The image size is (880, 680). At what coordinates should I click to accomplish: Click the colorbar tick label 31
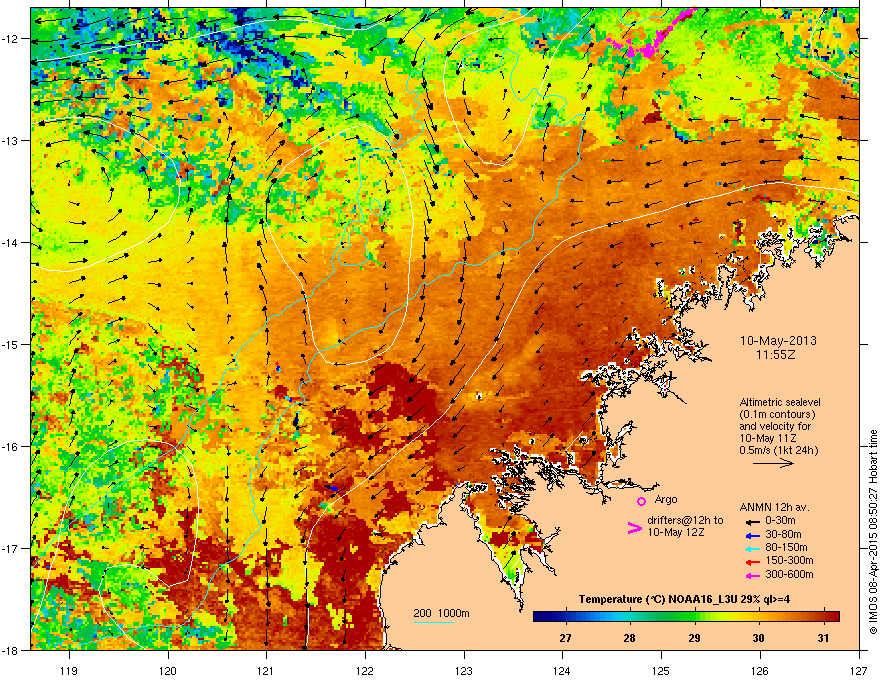[x=823, y=638]
